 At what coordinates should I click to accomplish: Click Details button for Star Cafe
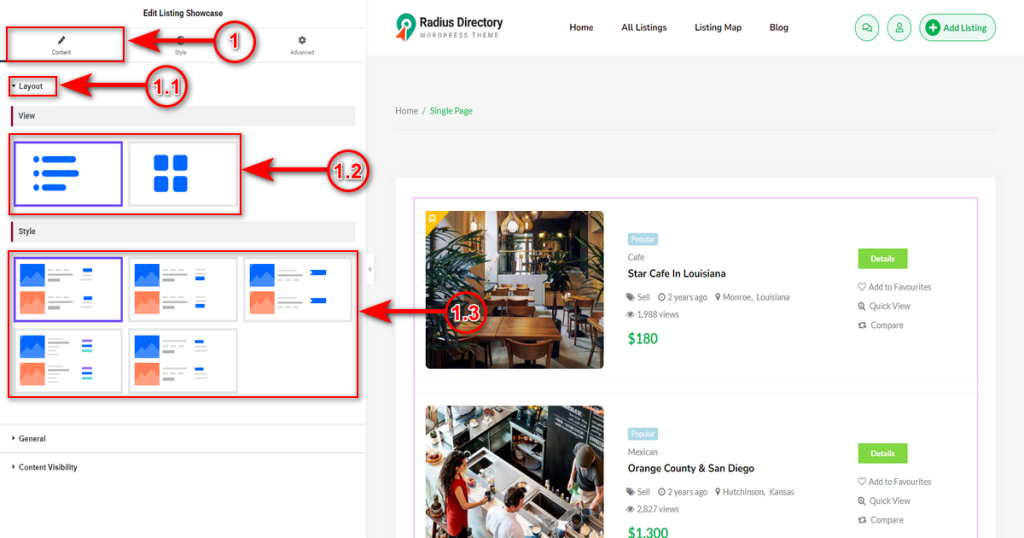882,259
